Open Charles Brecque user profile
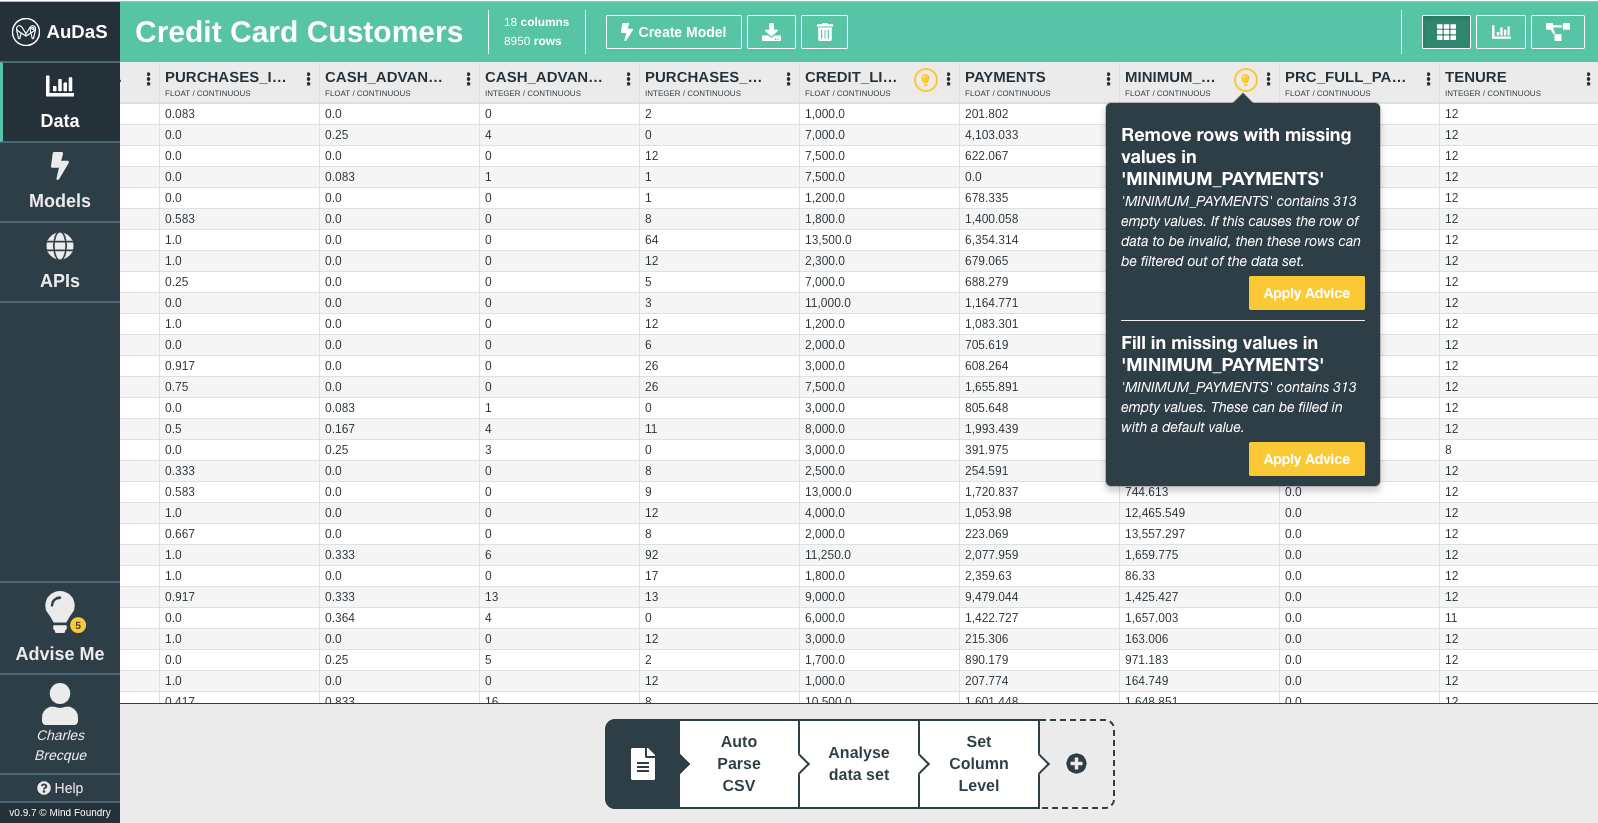 (x=60, y=724)
